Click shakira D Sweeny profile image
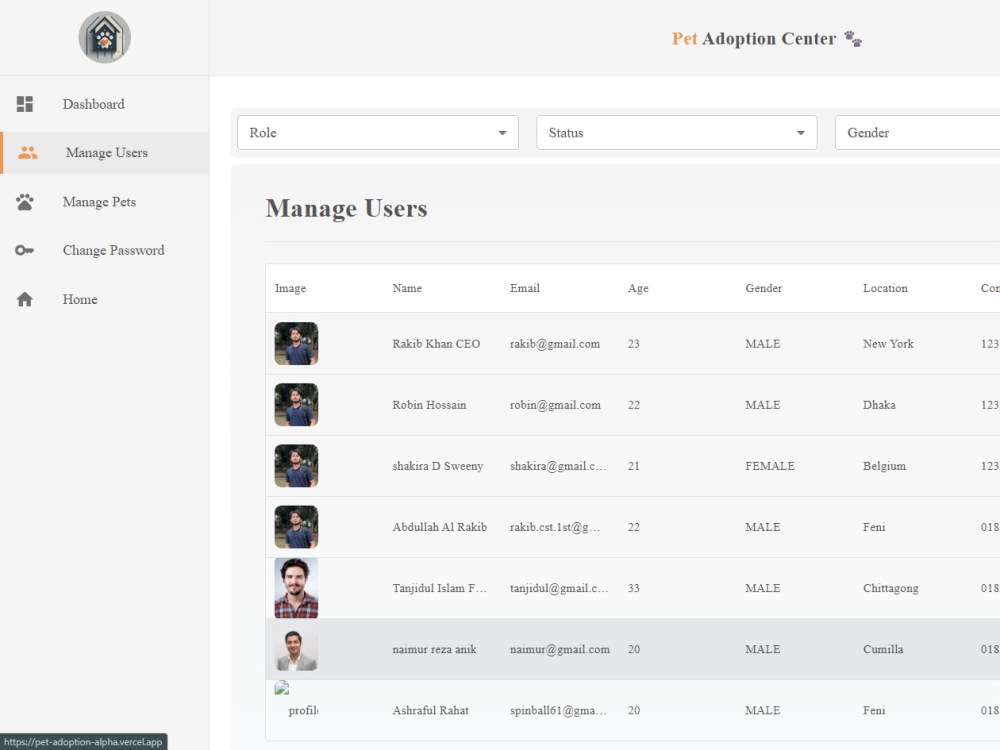 [x=297, y=466]
